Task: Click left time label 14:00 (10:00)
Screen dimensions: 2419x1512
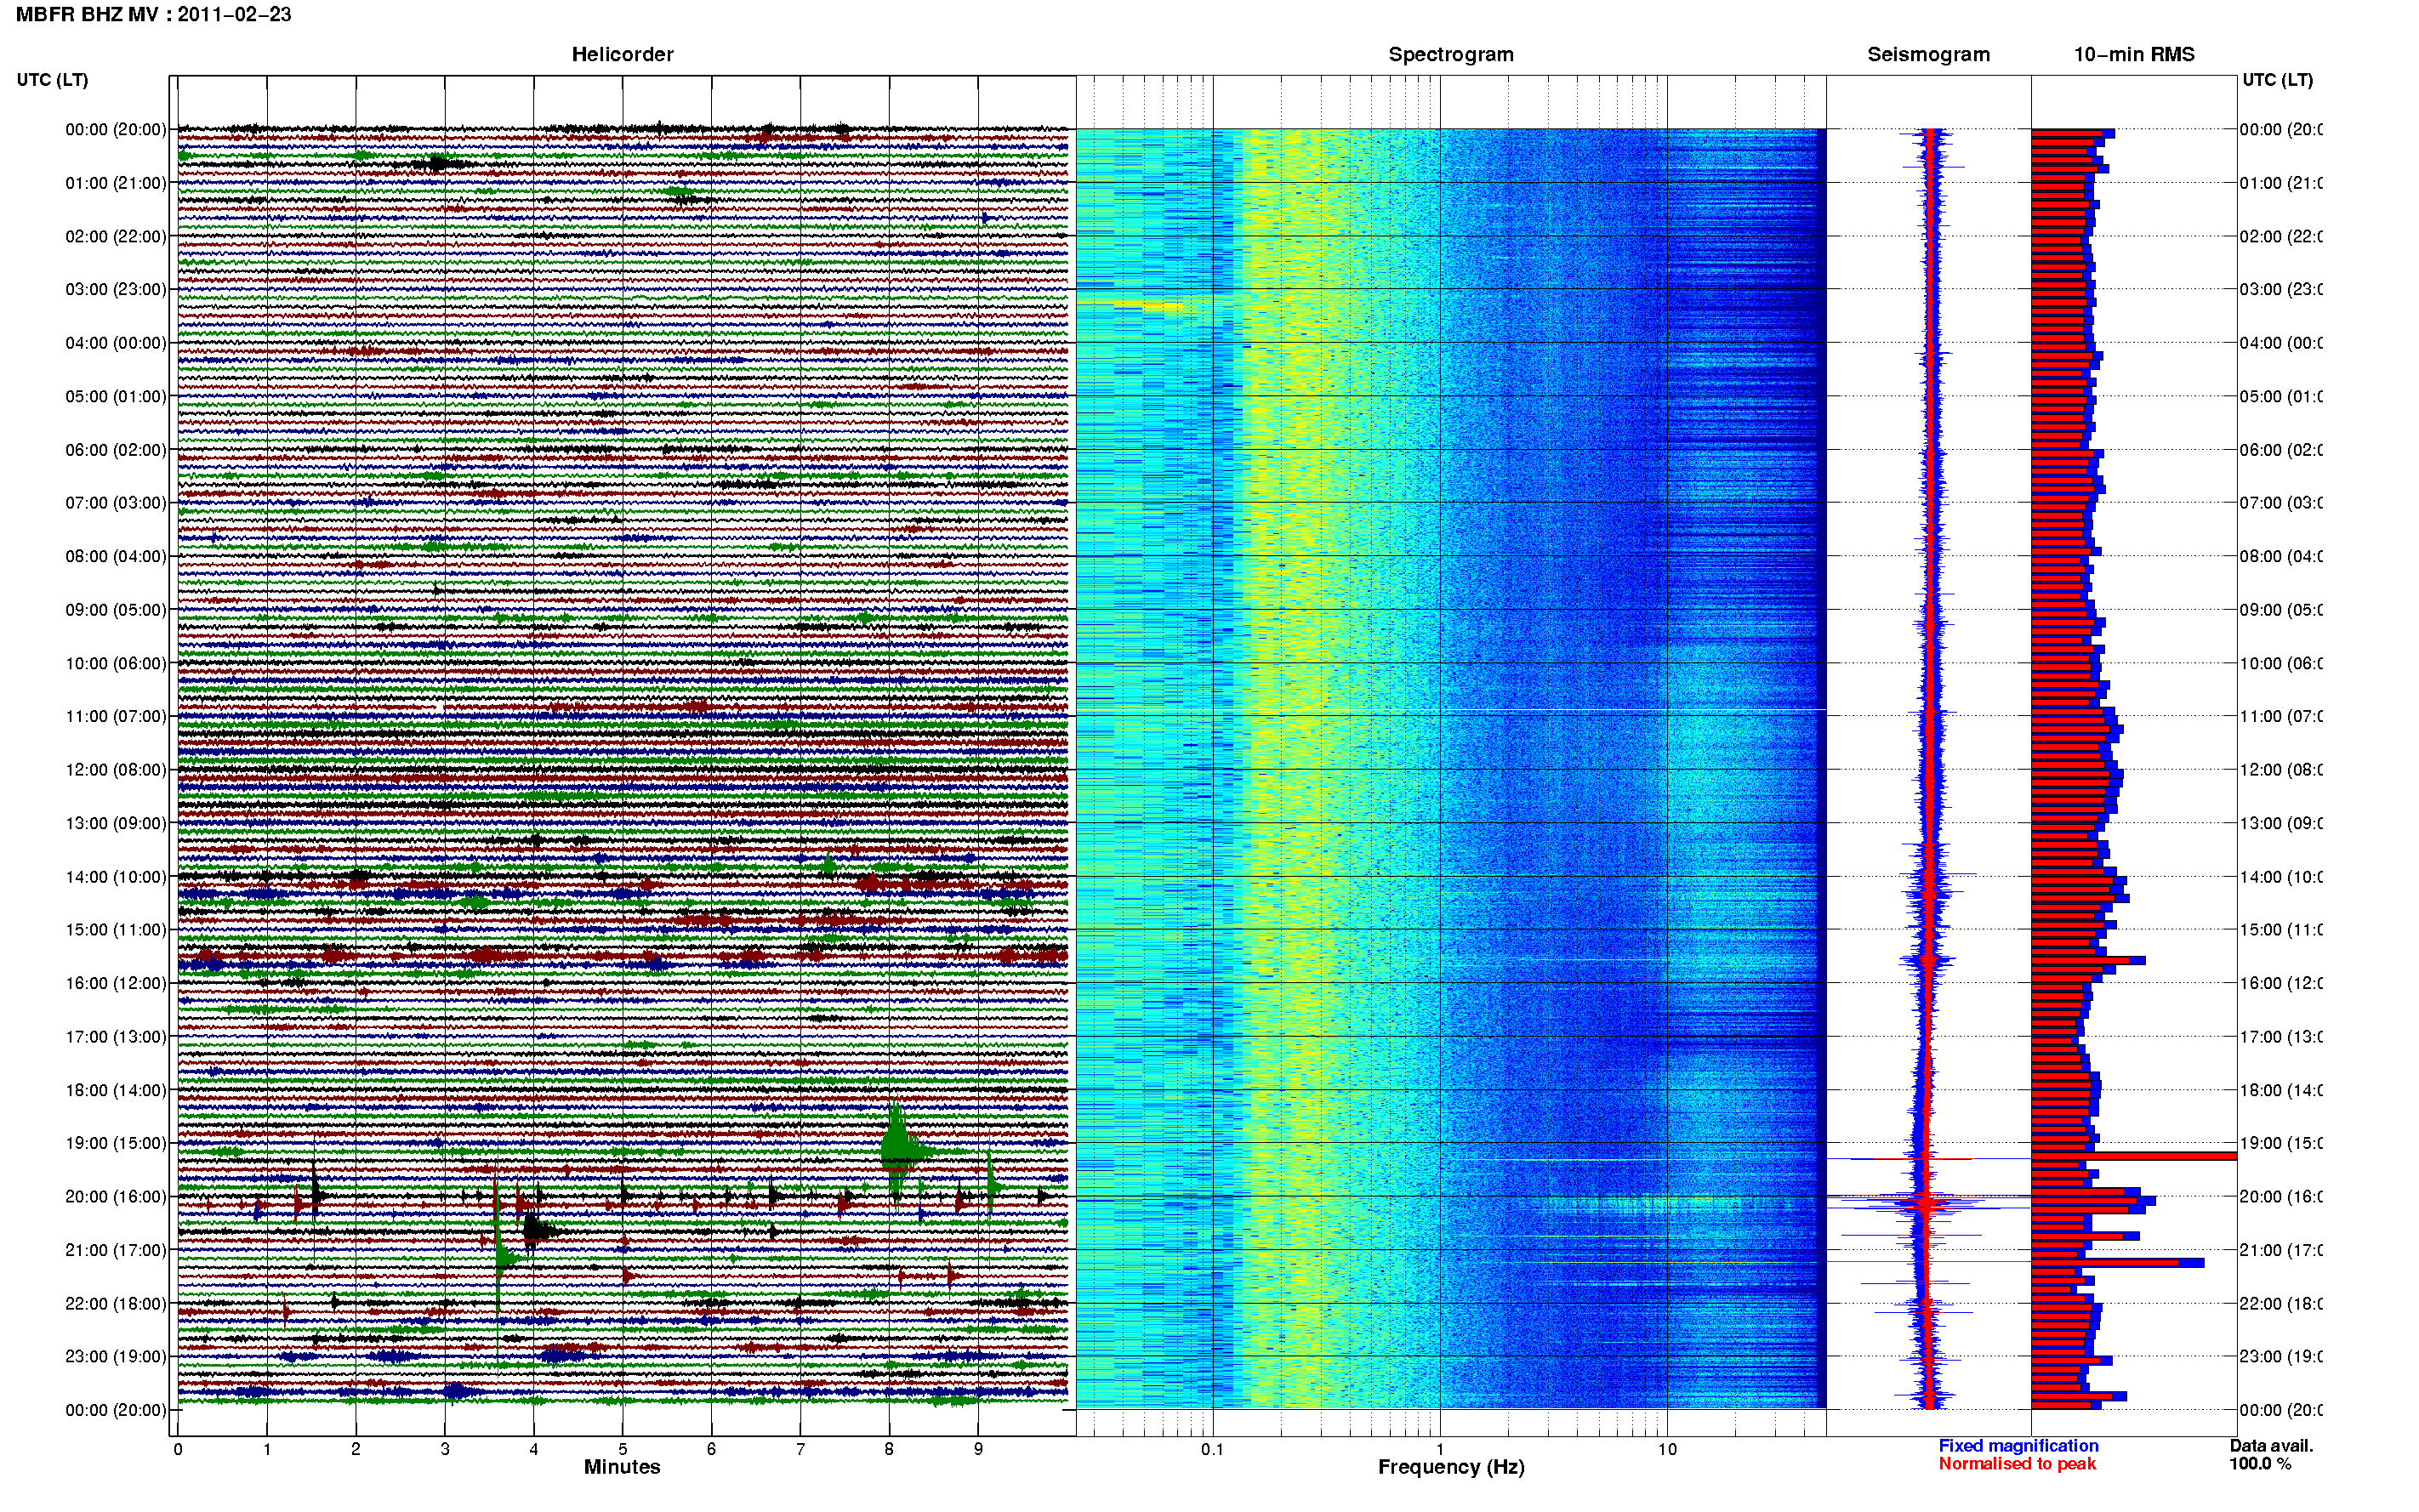Action: pyautogui.click(x=116, y=877)
